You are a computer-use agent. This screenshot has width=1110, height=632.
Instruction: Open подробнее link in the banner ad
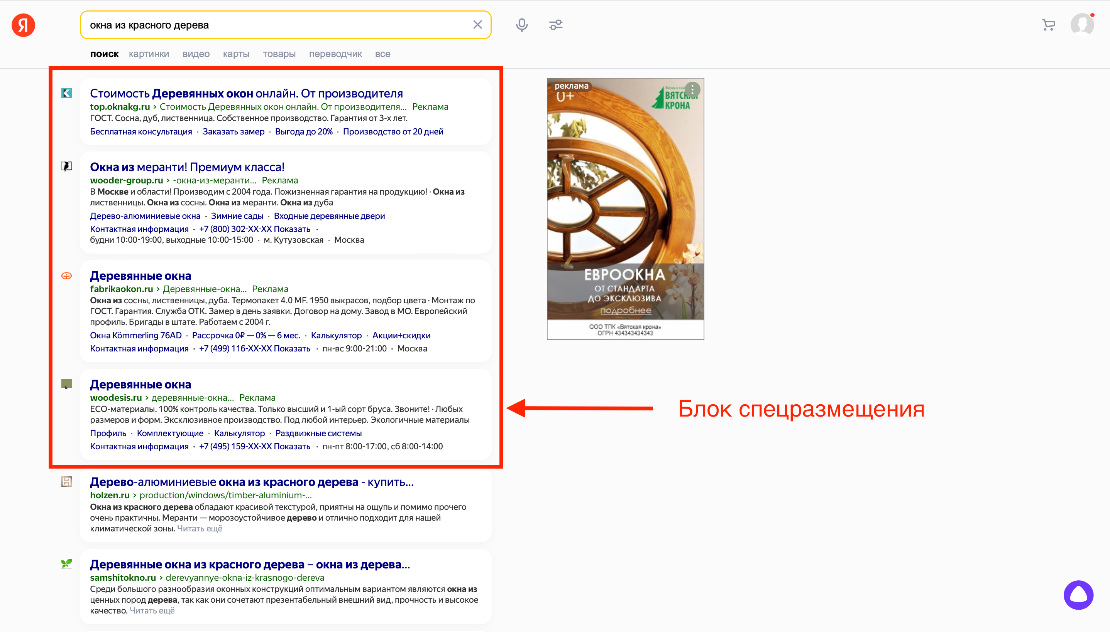624,312
